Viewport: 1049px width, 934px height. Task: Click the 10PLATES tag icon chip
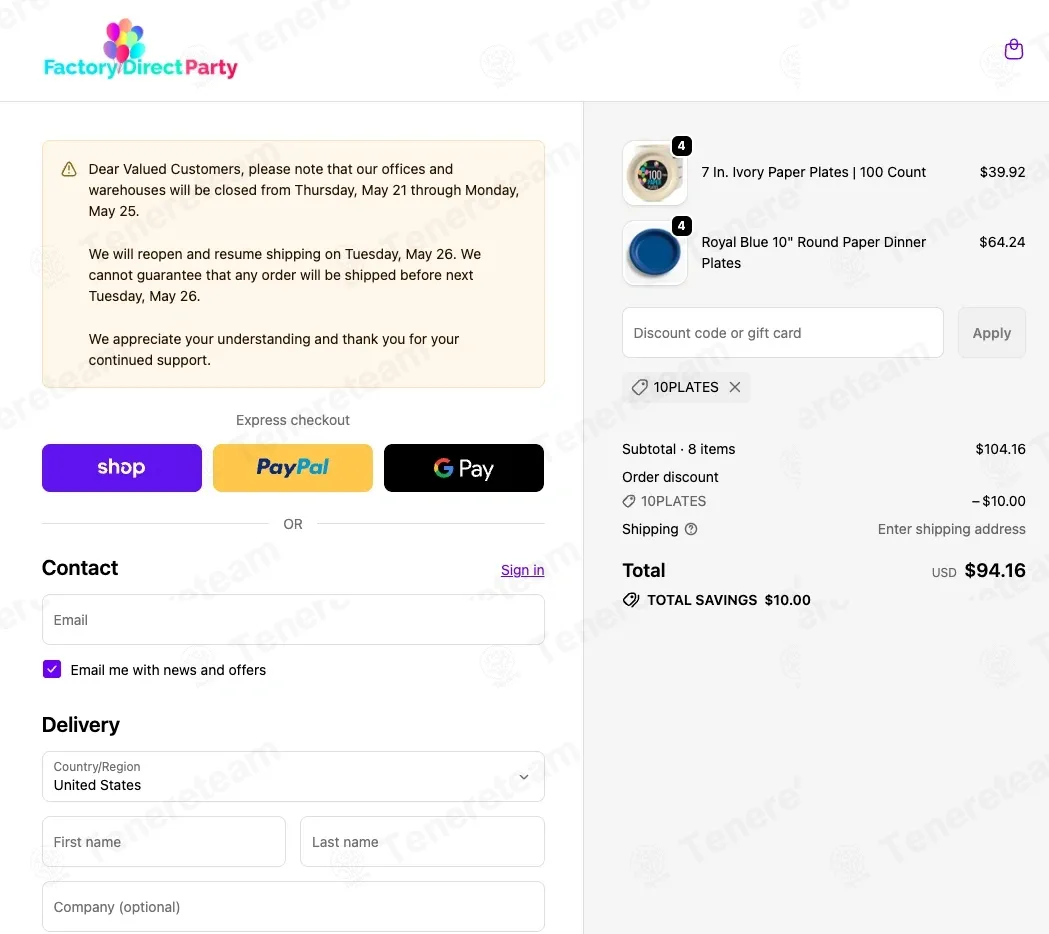[x=640, y=387]
